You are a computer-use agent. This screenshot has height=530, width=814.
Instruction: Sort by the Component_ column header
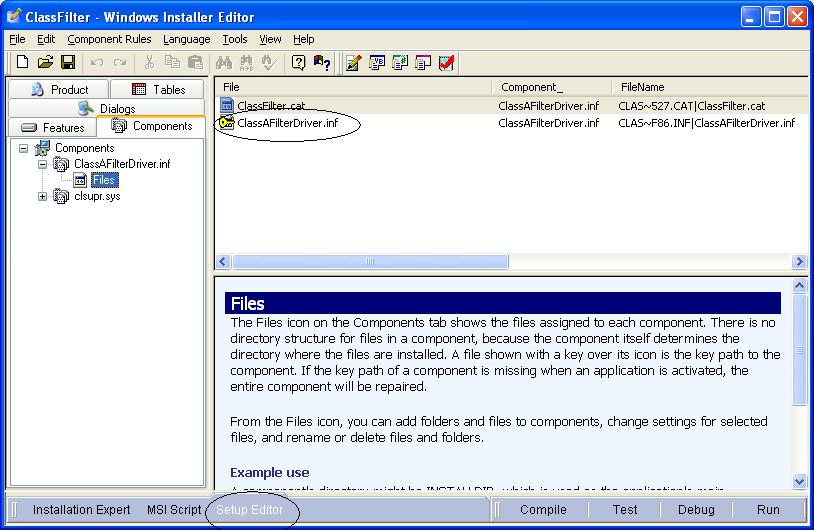551,87
